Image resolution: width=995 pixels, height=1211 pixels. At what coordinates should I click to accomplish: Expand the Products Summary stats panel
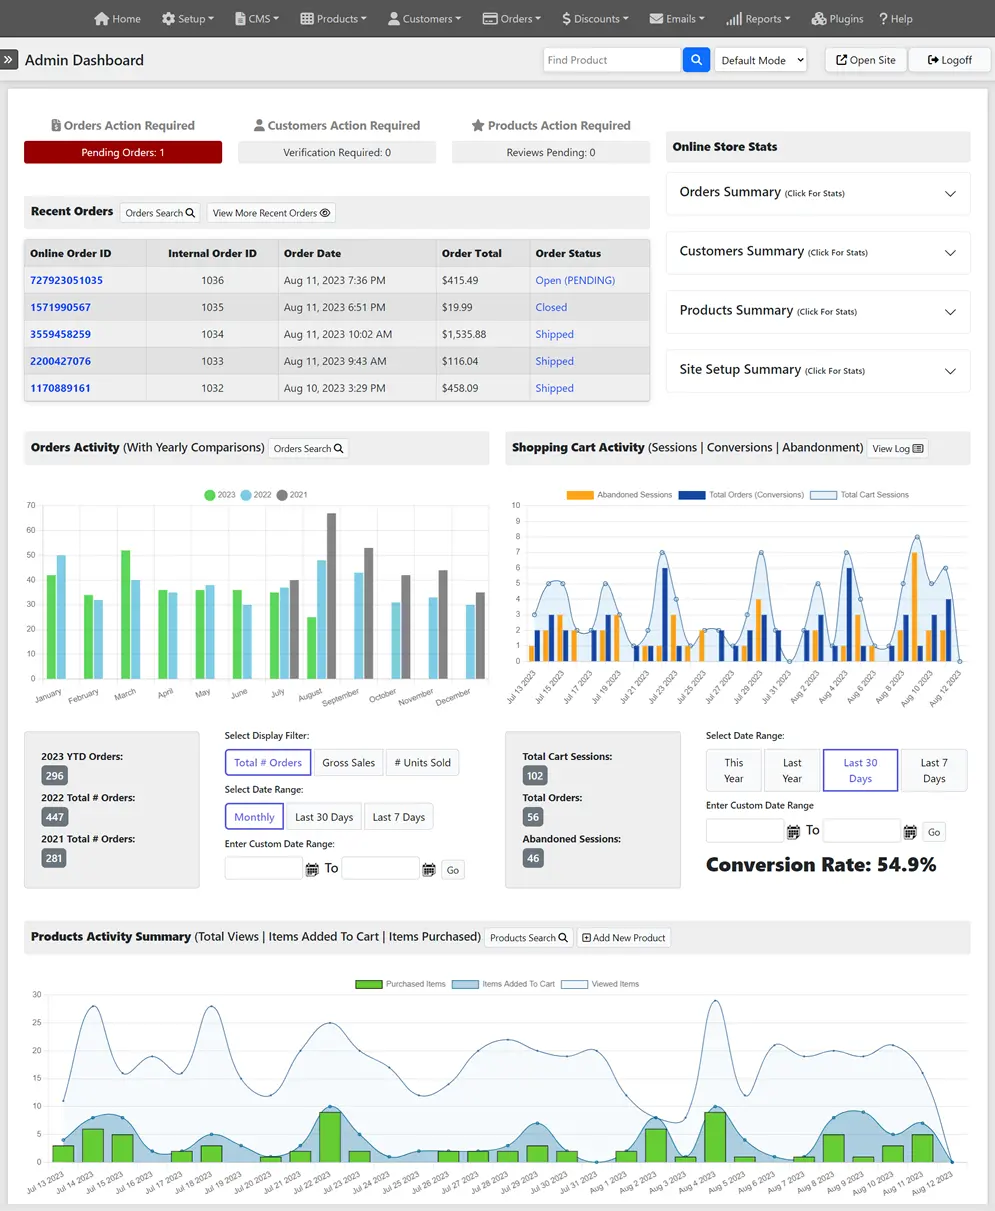tap(818, 311)
